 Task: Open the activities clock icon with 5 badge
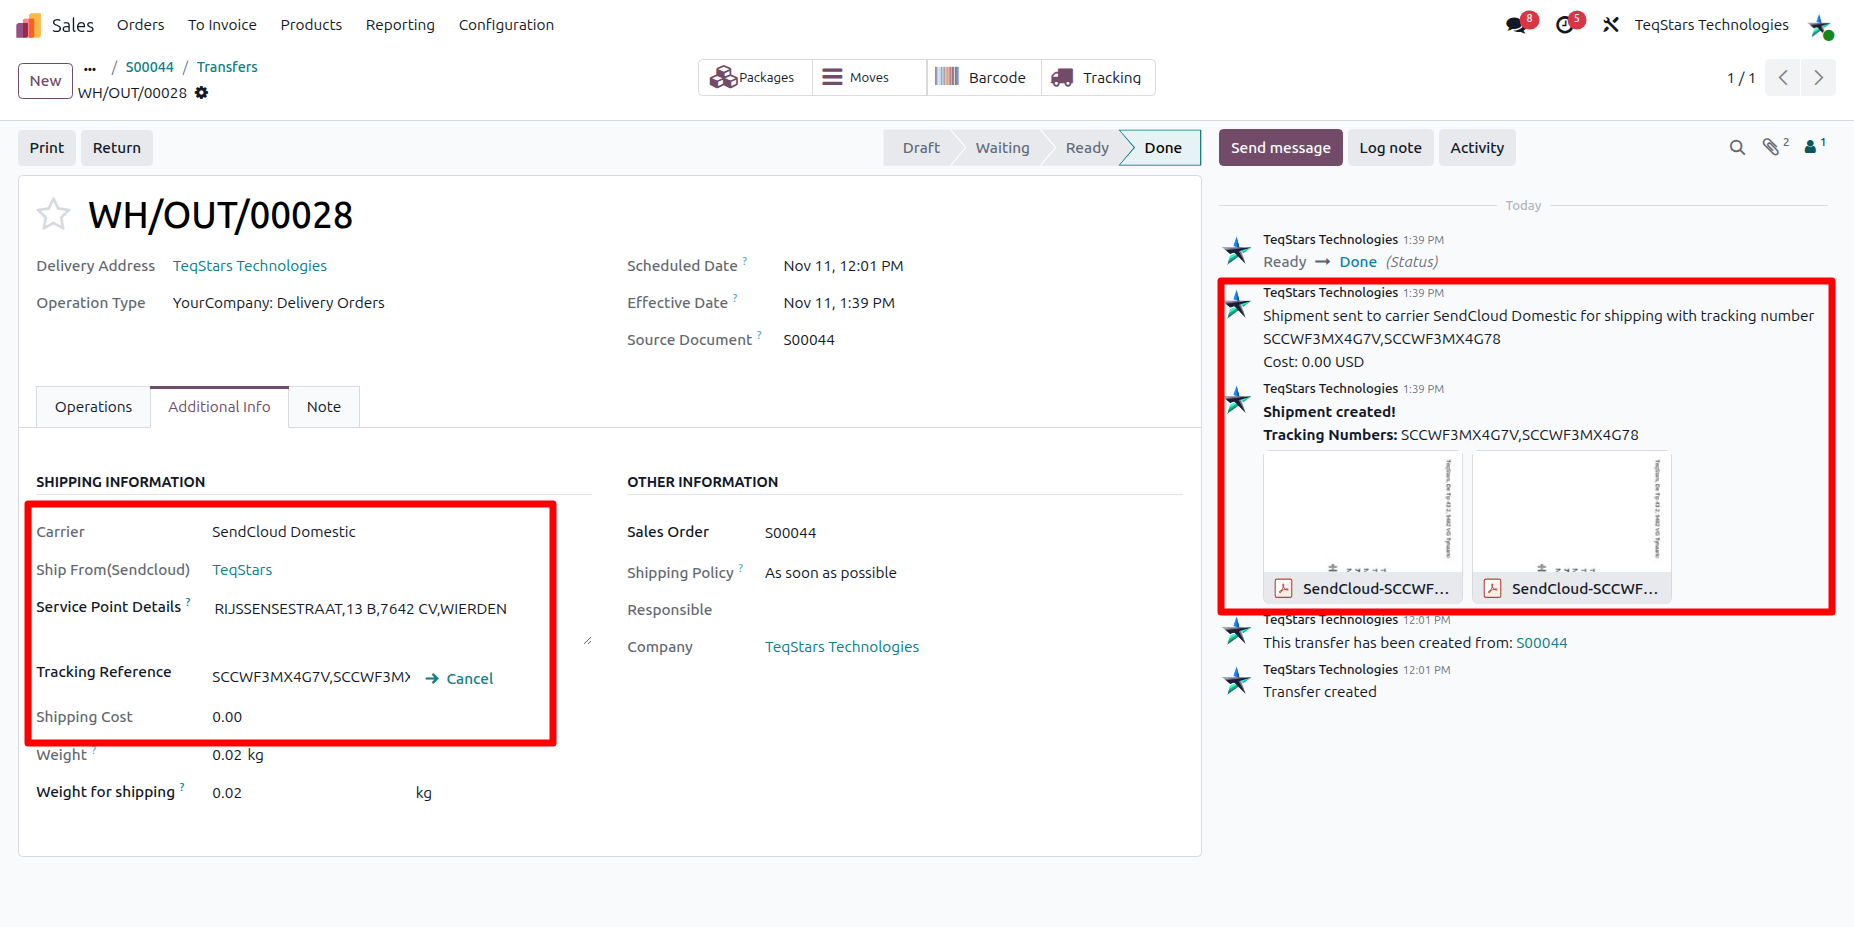click(1566, 25)
